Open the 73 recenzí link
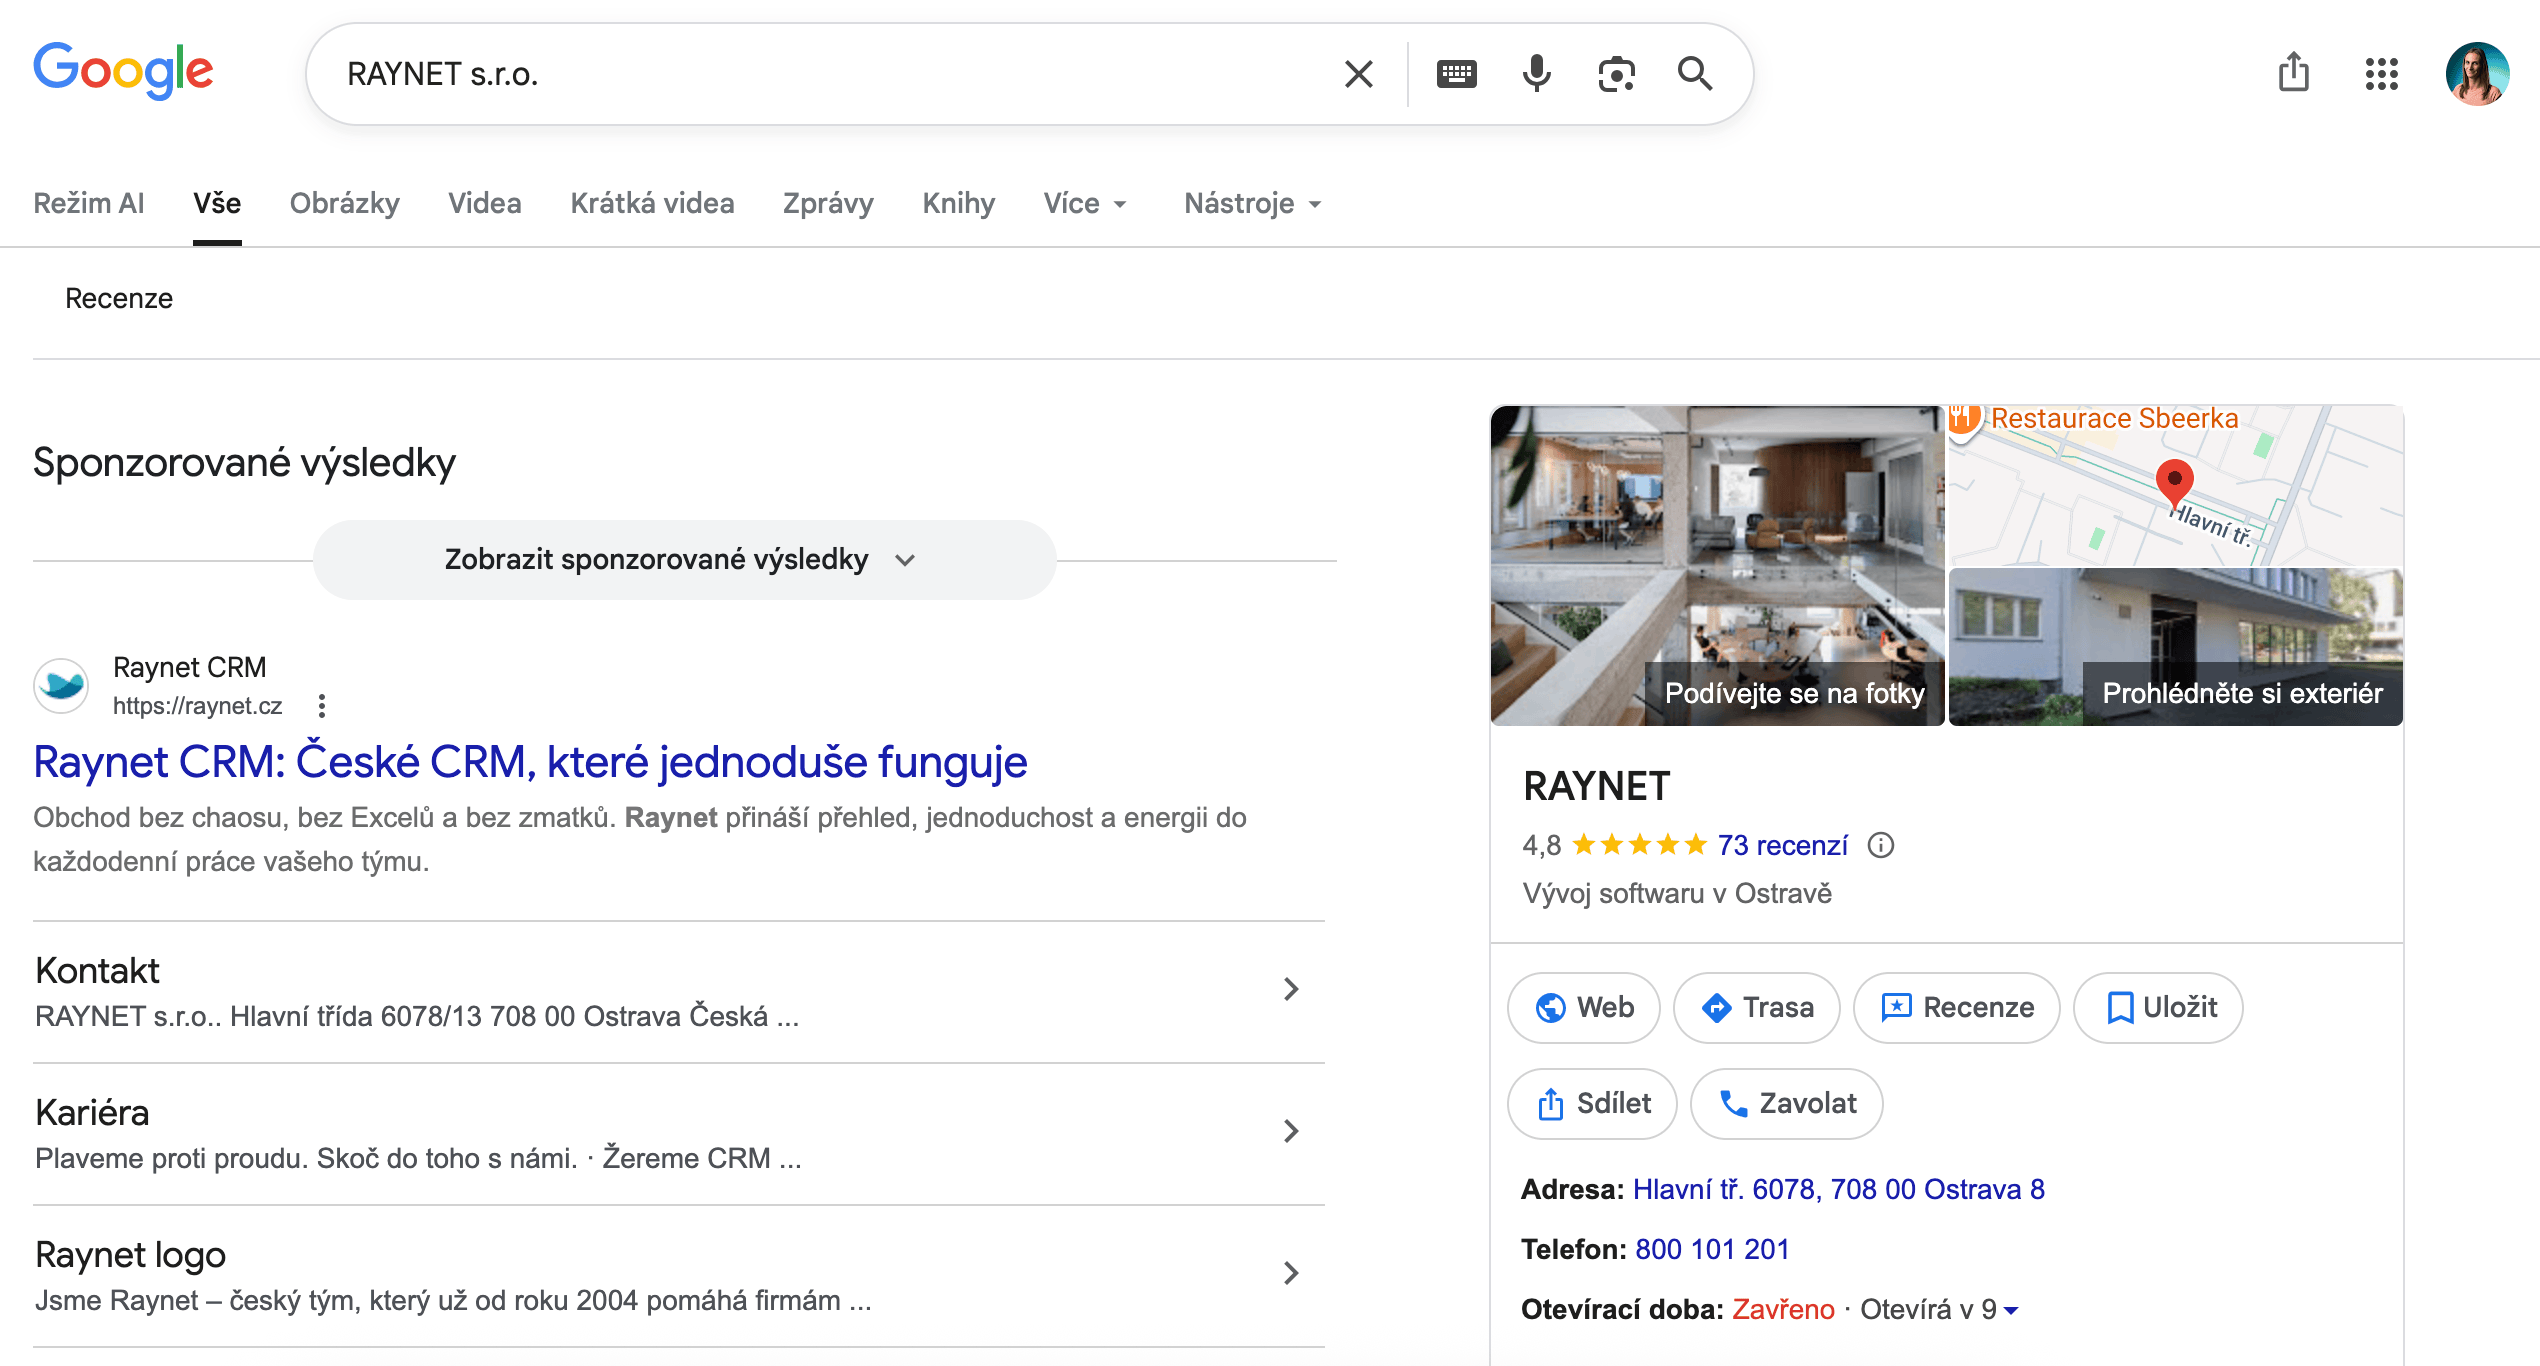This screenshot has width=2540, height=1366. [x=1783, y=846]
